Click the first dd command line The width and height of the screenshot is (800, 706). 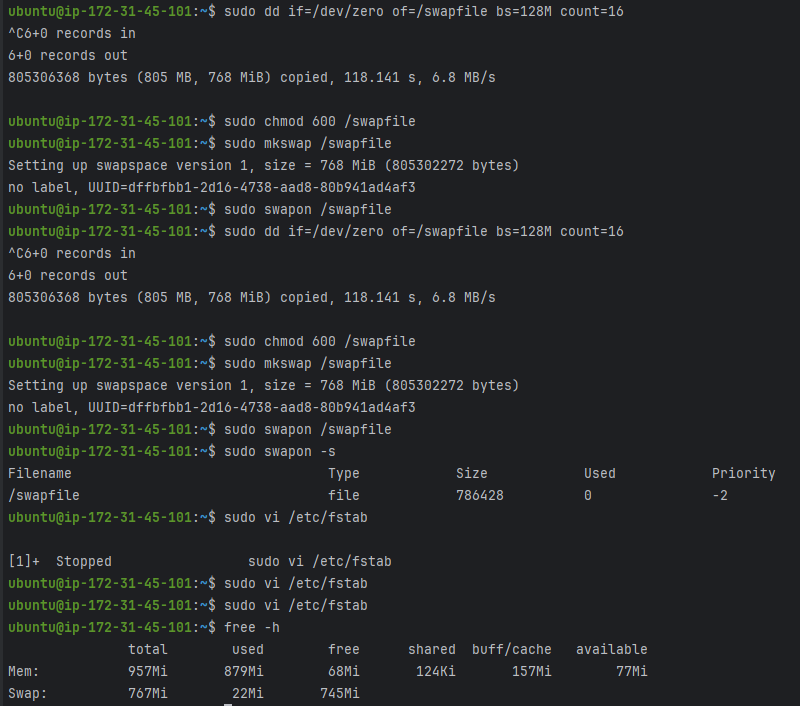coord(316,11)
